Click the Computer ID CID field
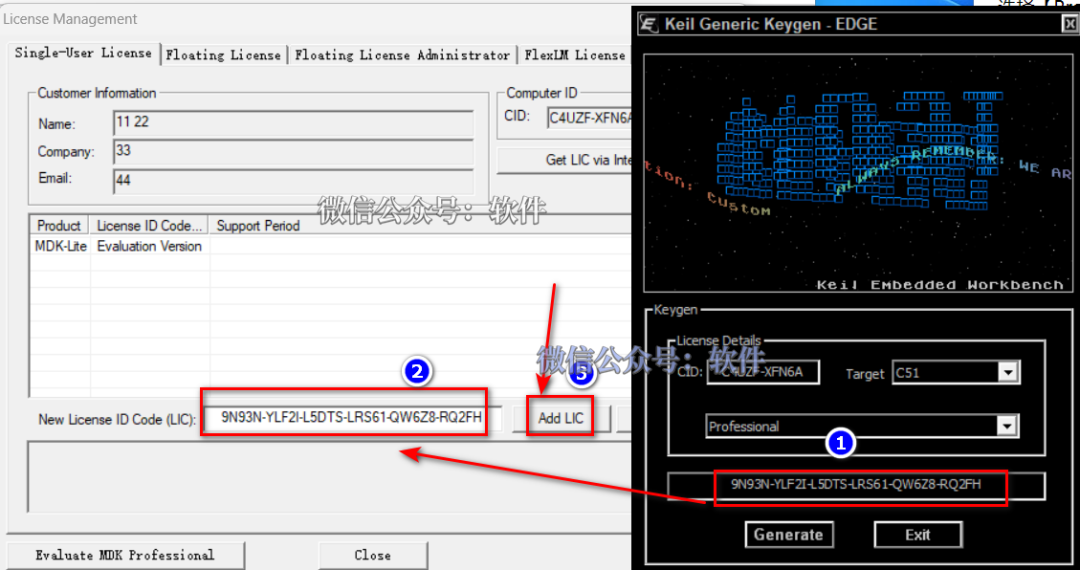1080x570 pixels. point(590,118)
